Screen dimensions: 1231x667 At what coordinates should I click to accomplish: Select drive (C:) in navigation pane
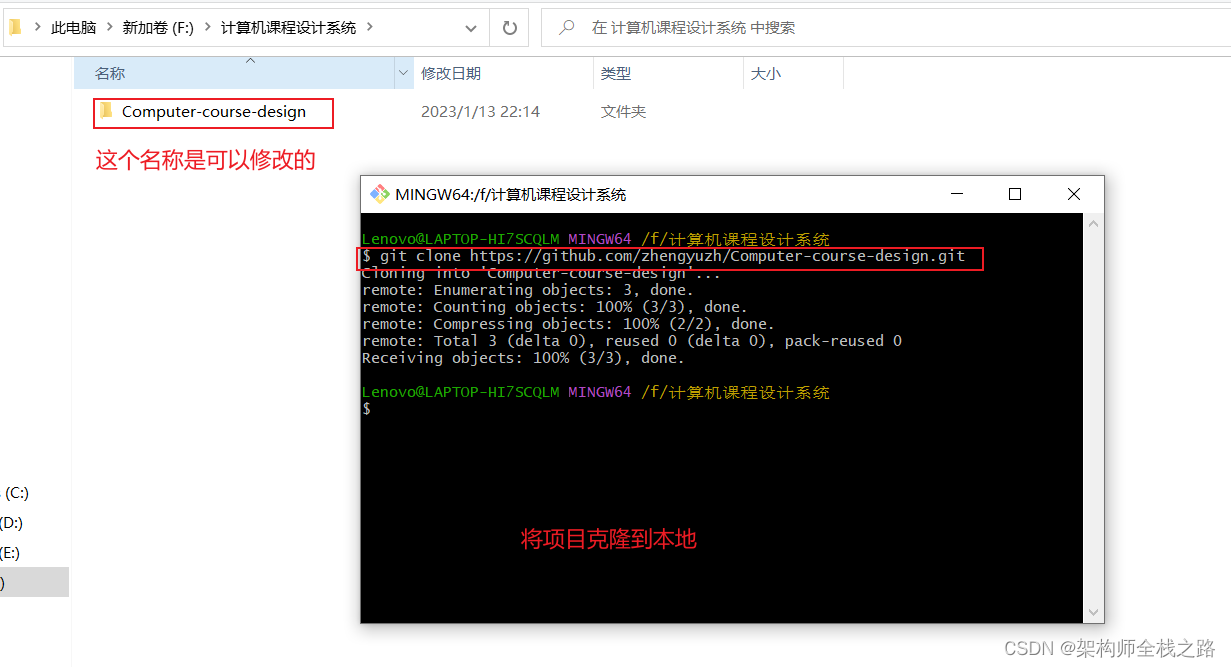(x=17, y=493)
